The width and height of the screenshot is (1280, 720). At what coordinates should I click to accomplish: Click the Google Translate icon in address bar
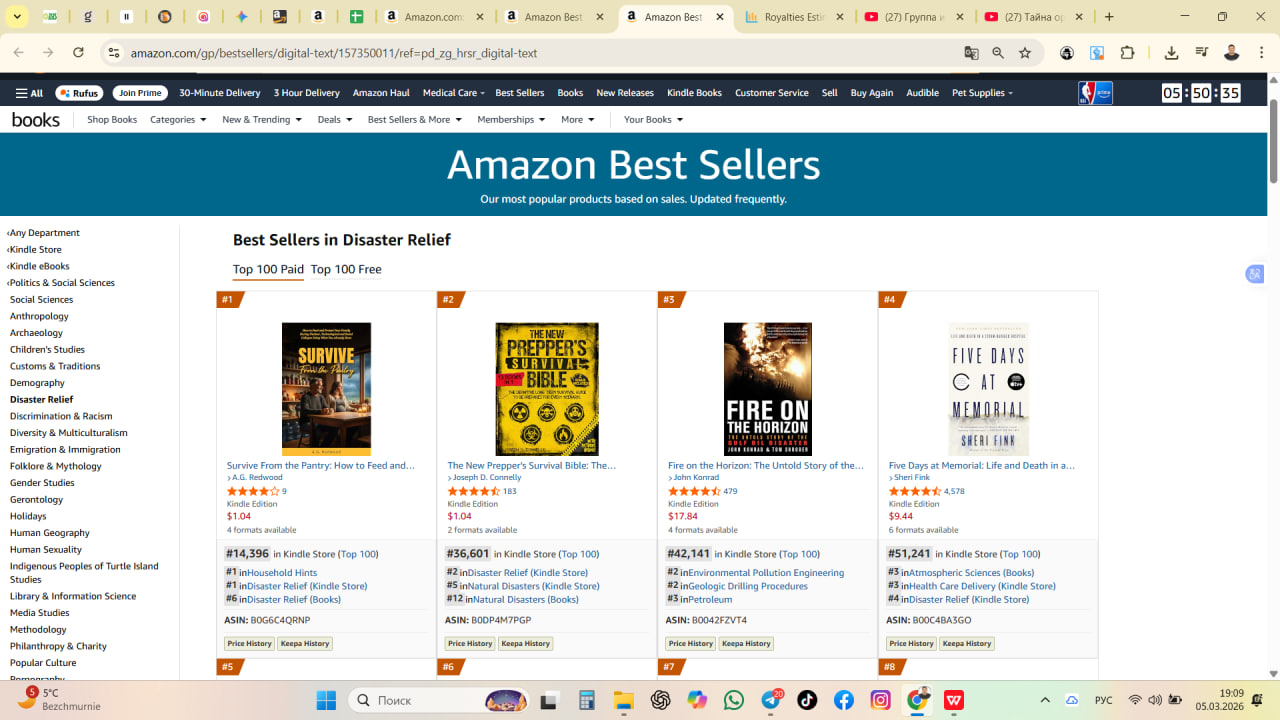[x=971, y=53]
